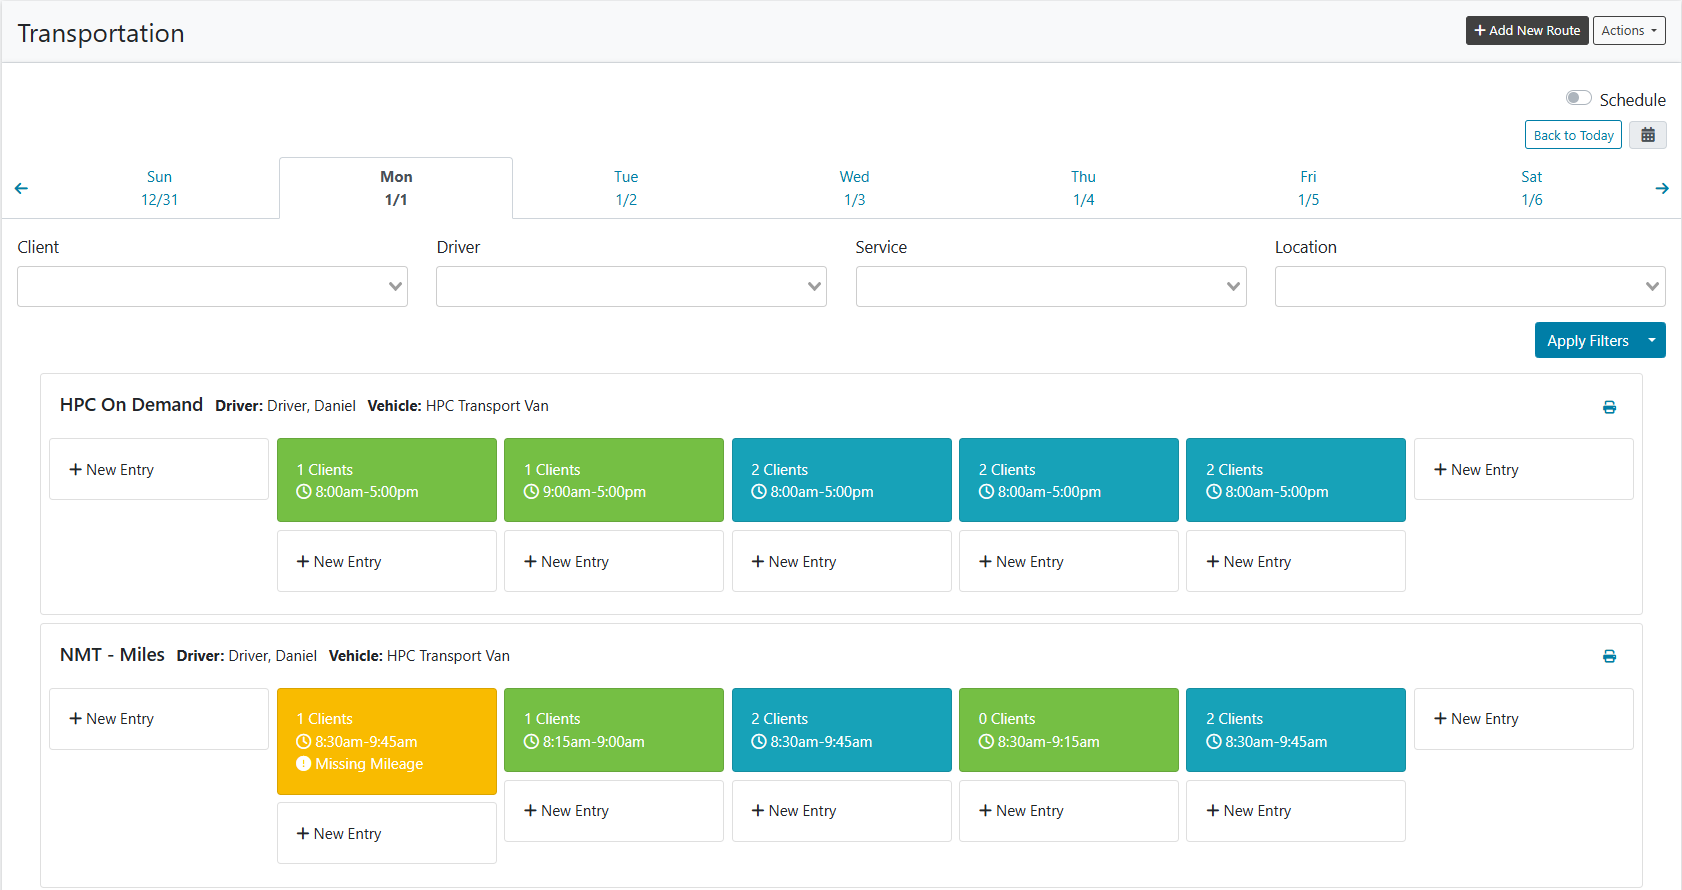Click clock icon on 8:15am-9:00am entry
Screen dimensions: 1682x890
click(531, 742)
